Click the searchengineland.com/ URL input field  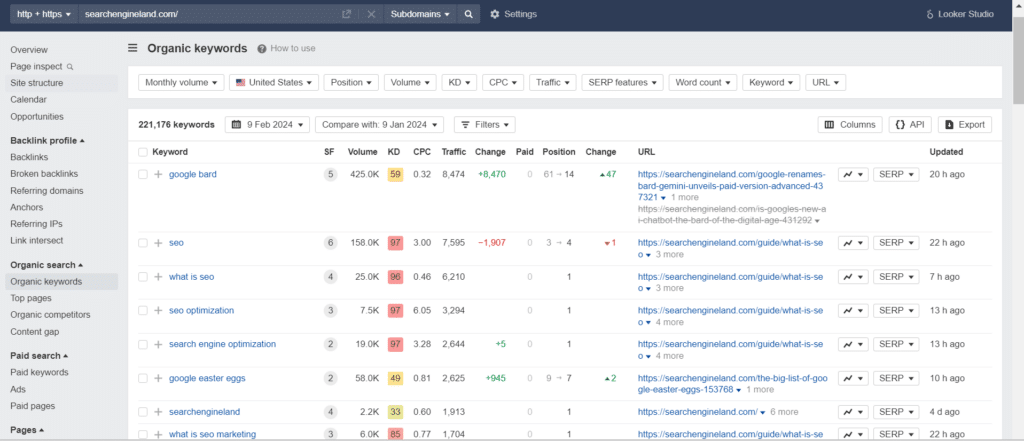click(x=209, y=14)
